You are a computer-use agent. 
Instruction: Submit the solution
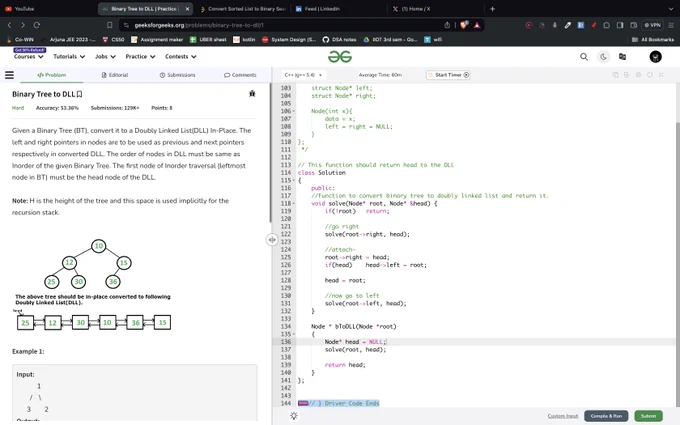(x=648, y=416)
